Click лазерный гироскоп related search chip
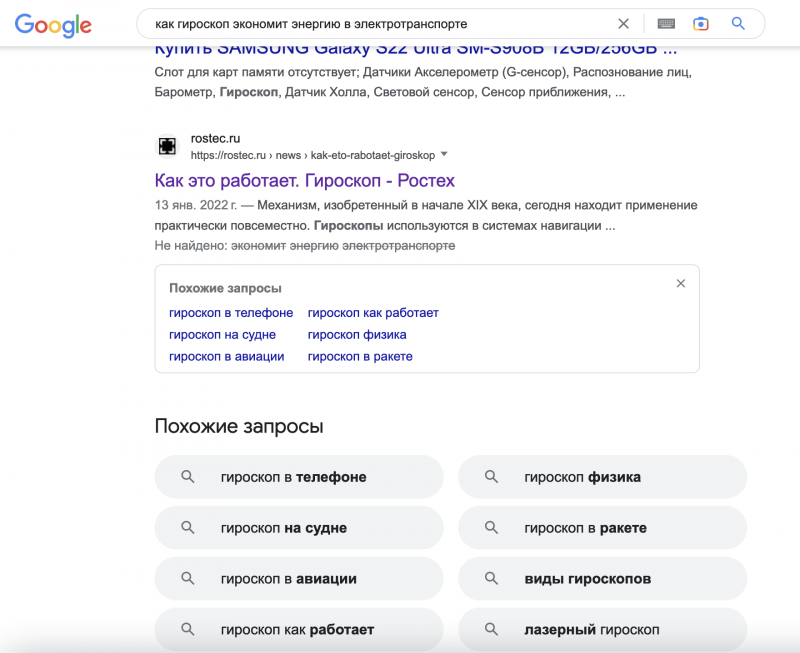 tap(603, 630)
